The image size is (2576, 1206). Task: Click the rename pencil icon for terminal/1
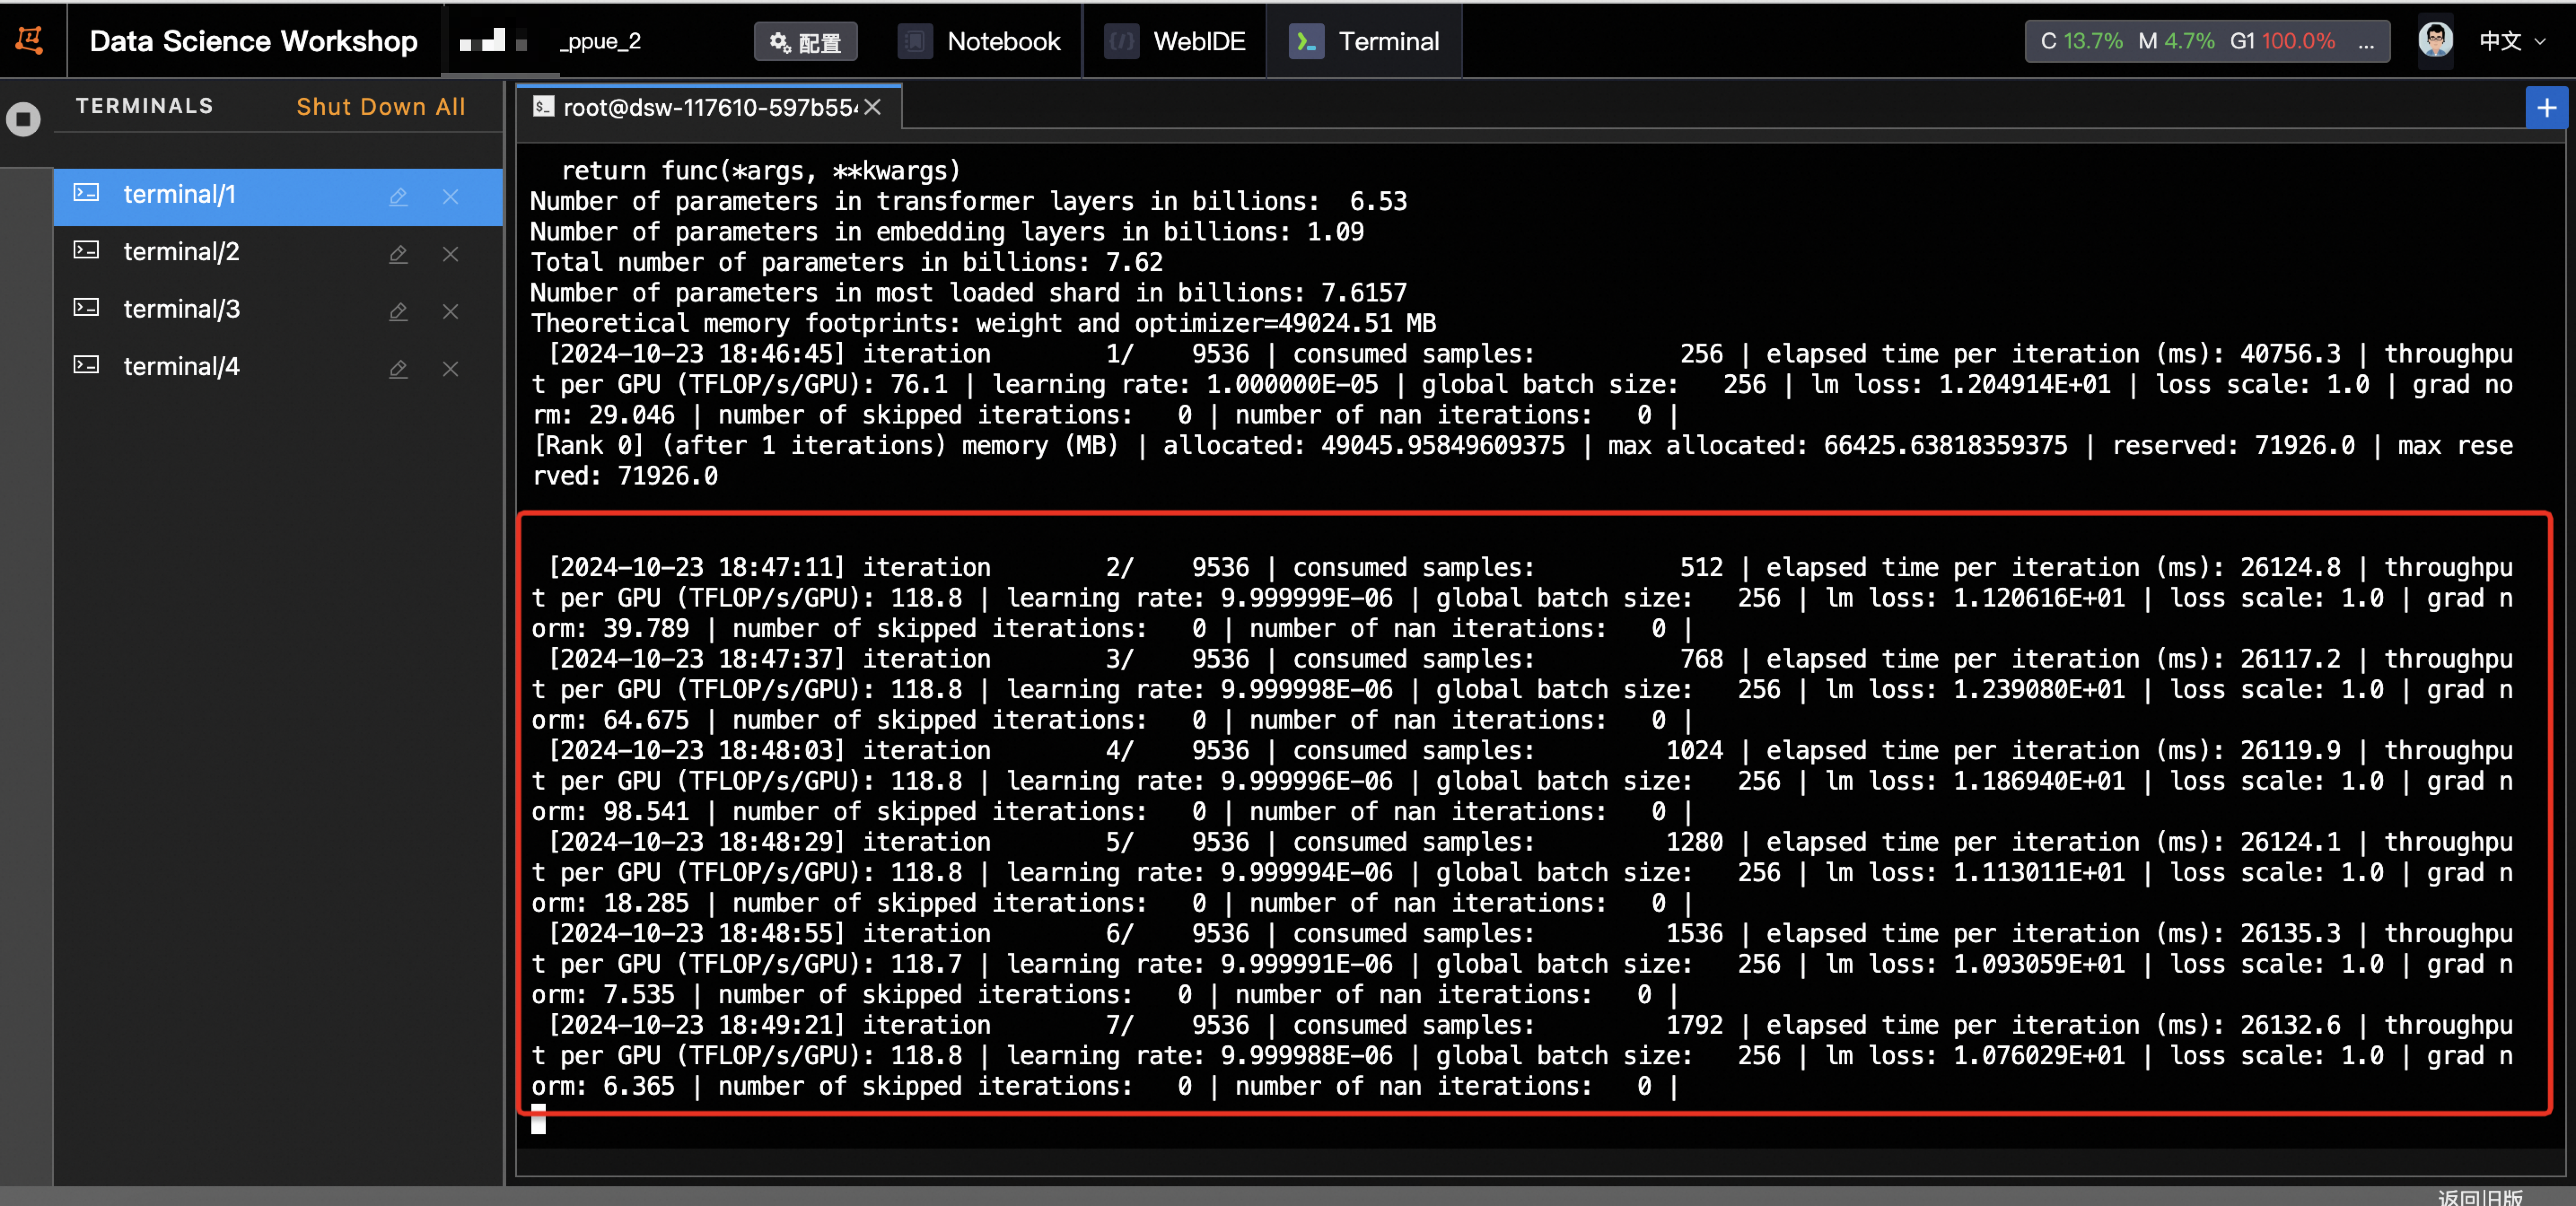click(x=398, y=197)
